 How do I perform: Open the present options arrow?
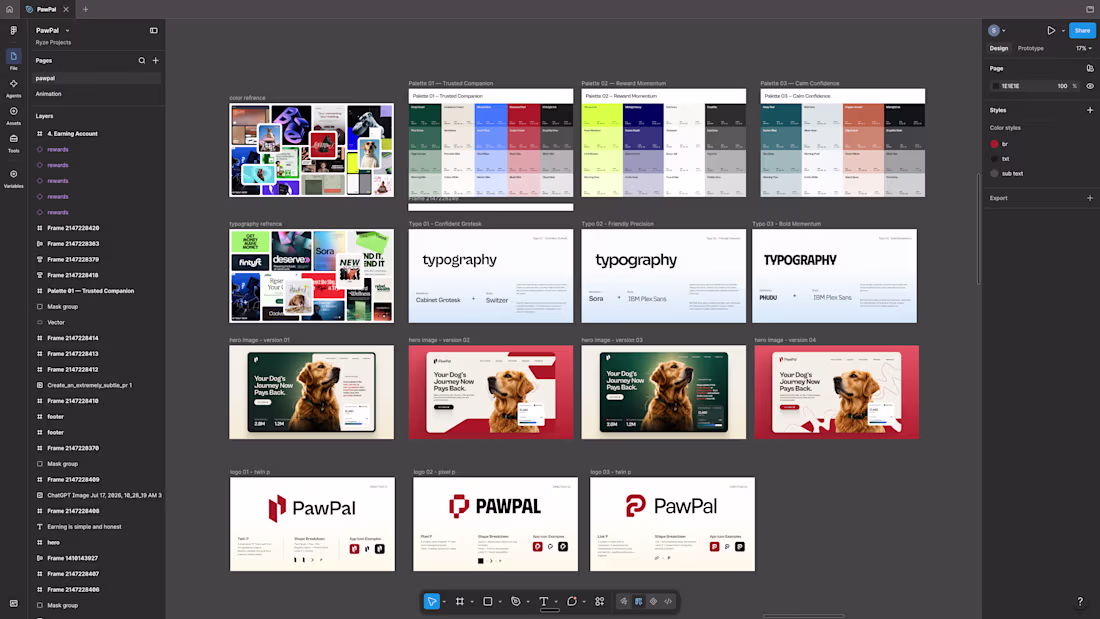pyautogui.click(x=1063, y=31)
